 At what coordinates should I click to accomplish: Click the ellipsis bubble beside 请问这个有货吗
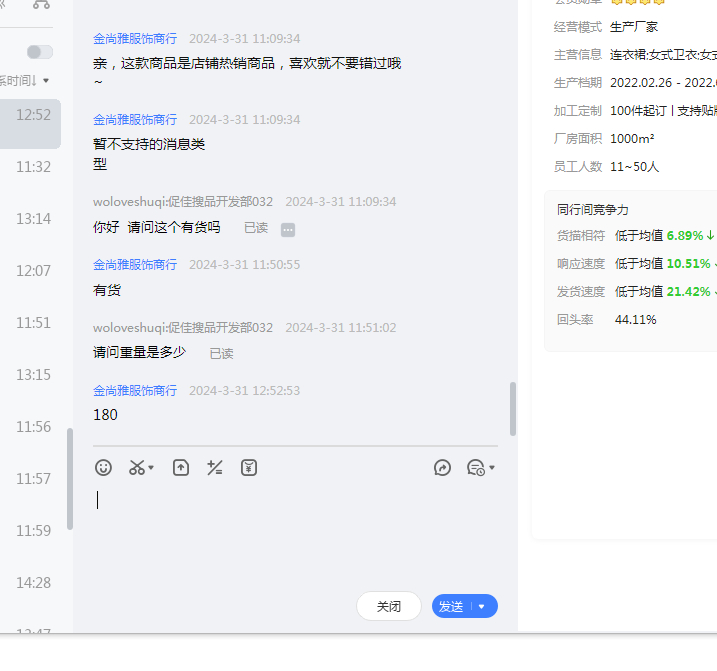click(x=288, y=229)
